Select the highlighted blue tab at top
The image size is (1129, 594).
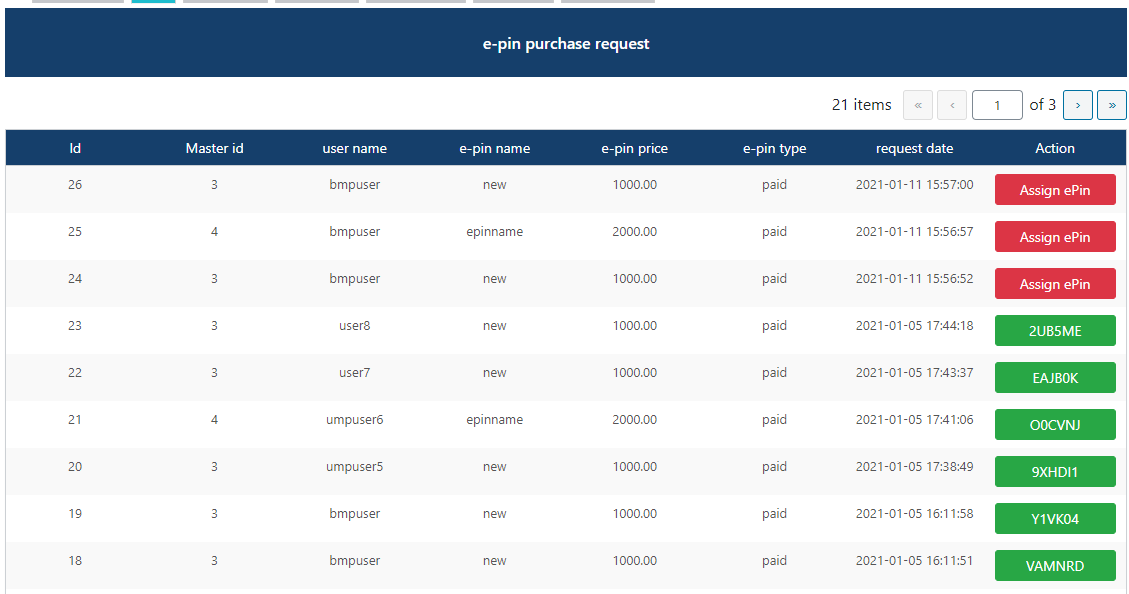(x=155, y=2)
